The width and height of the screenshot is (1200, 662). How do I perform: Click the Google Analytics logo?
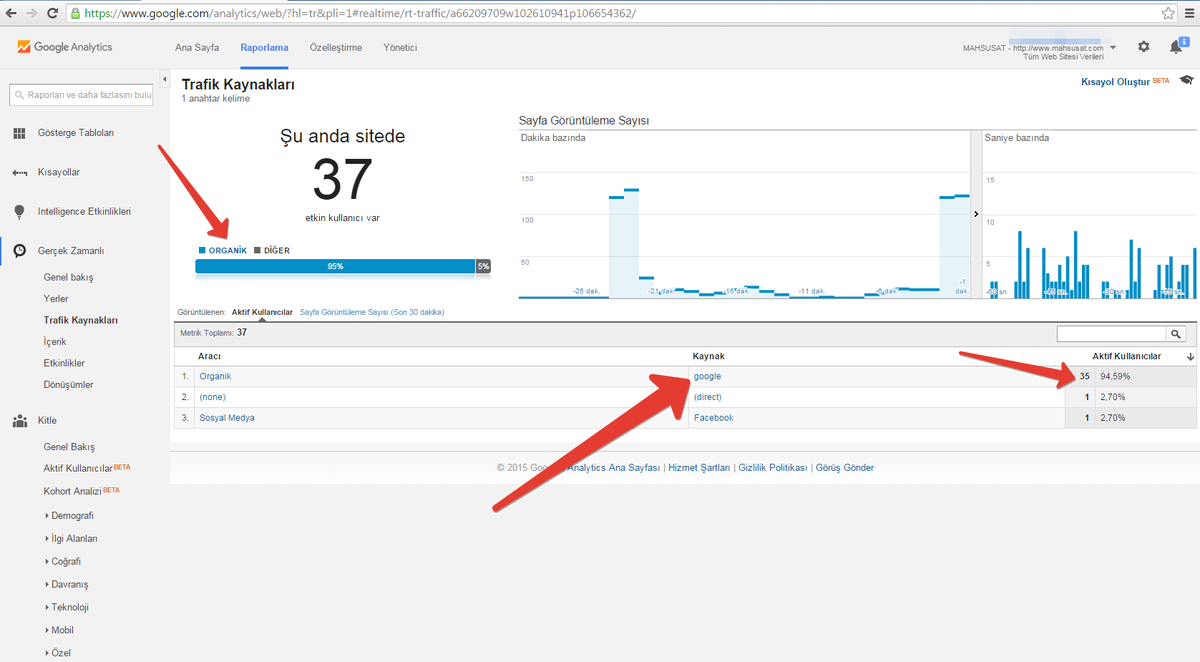click(65, 47)
